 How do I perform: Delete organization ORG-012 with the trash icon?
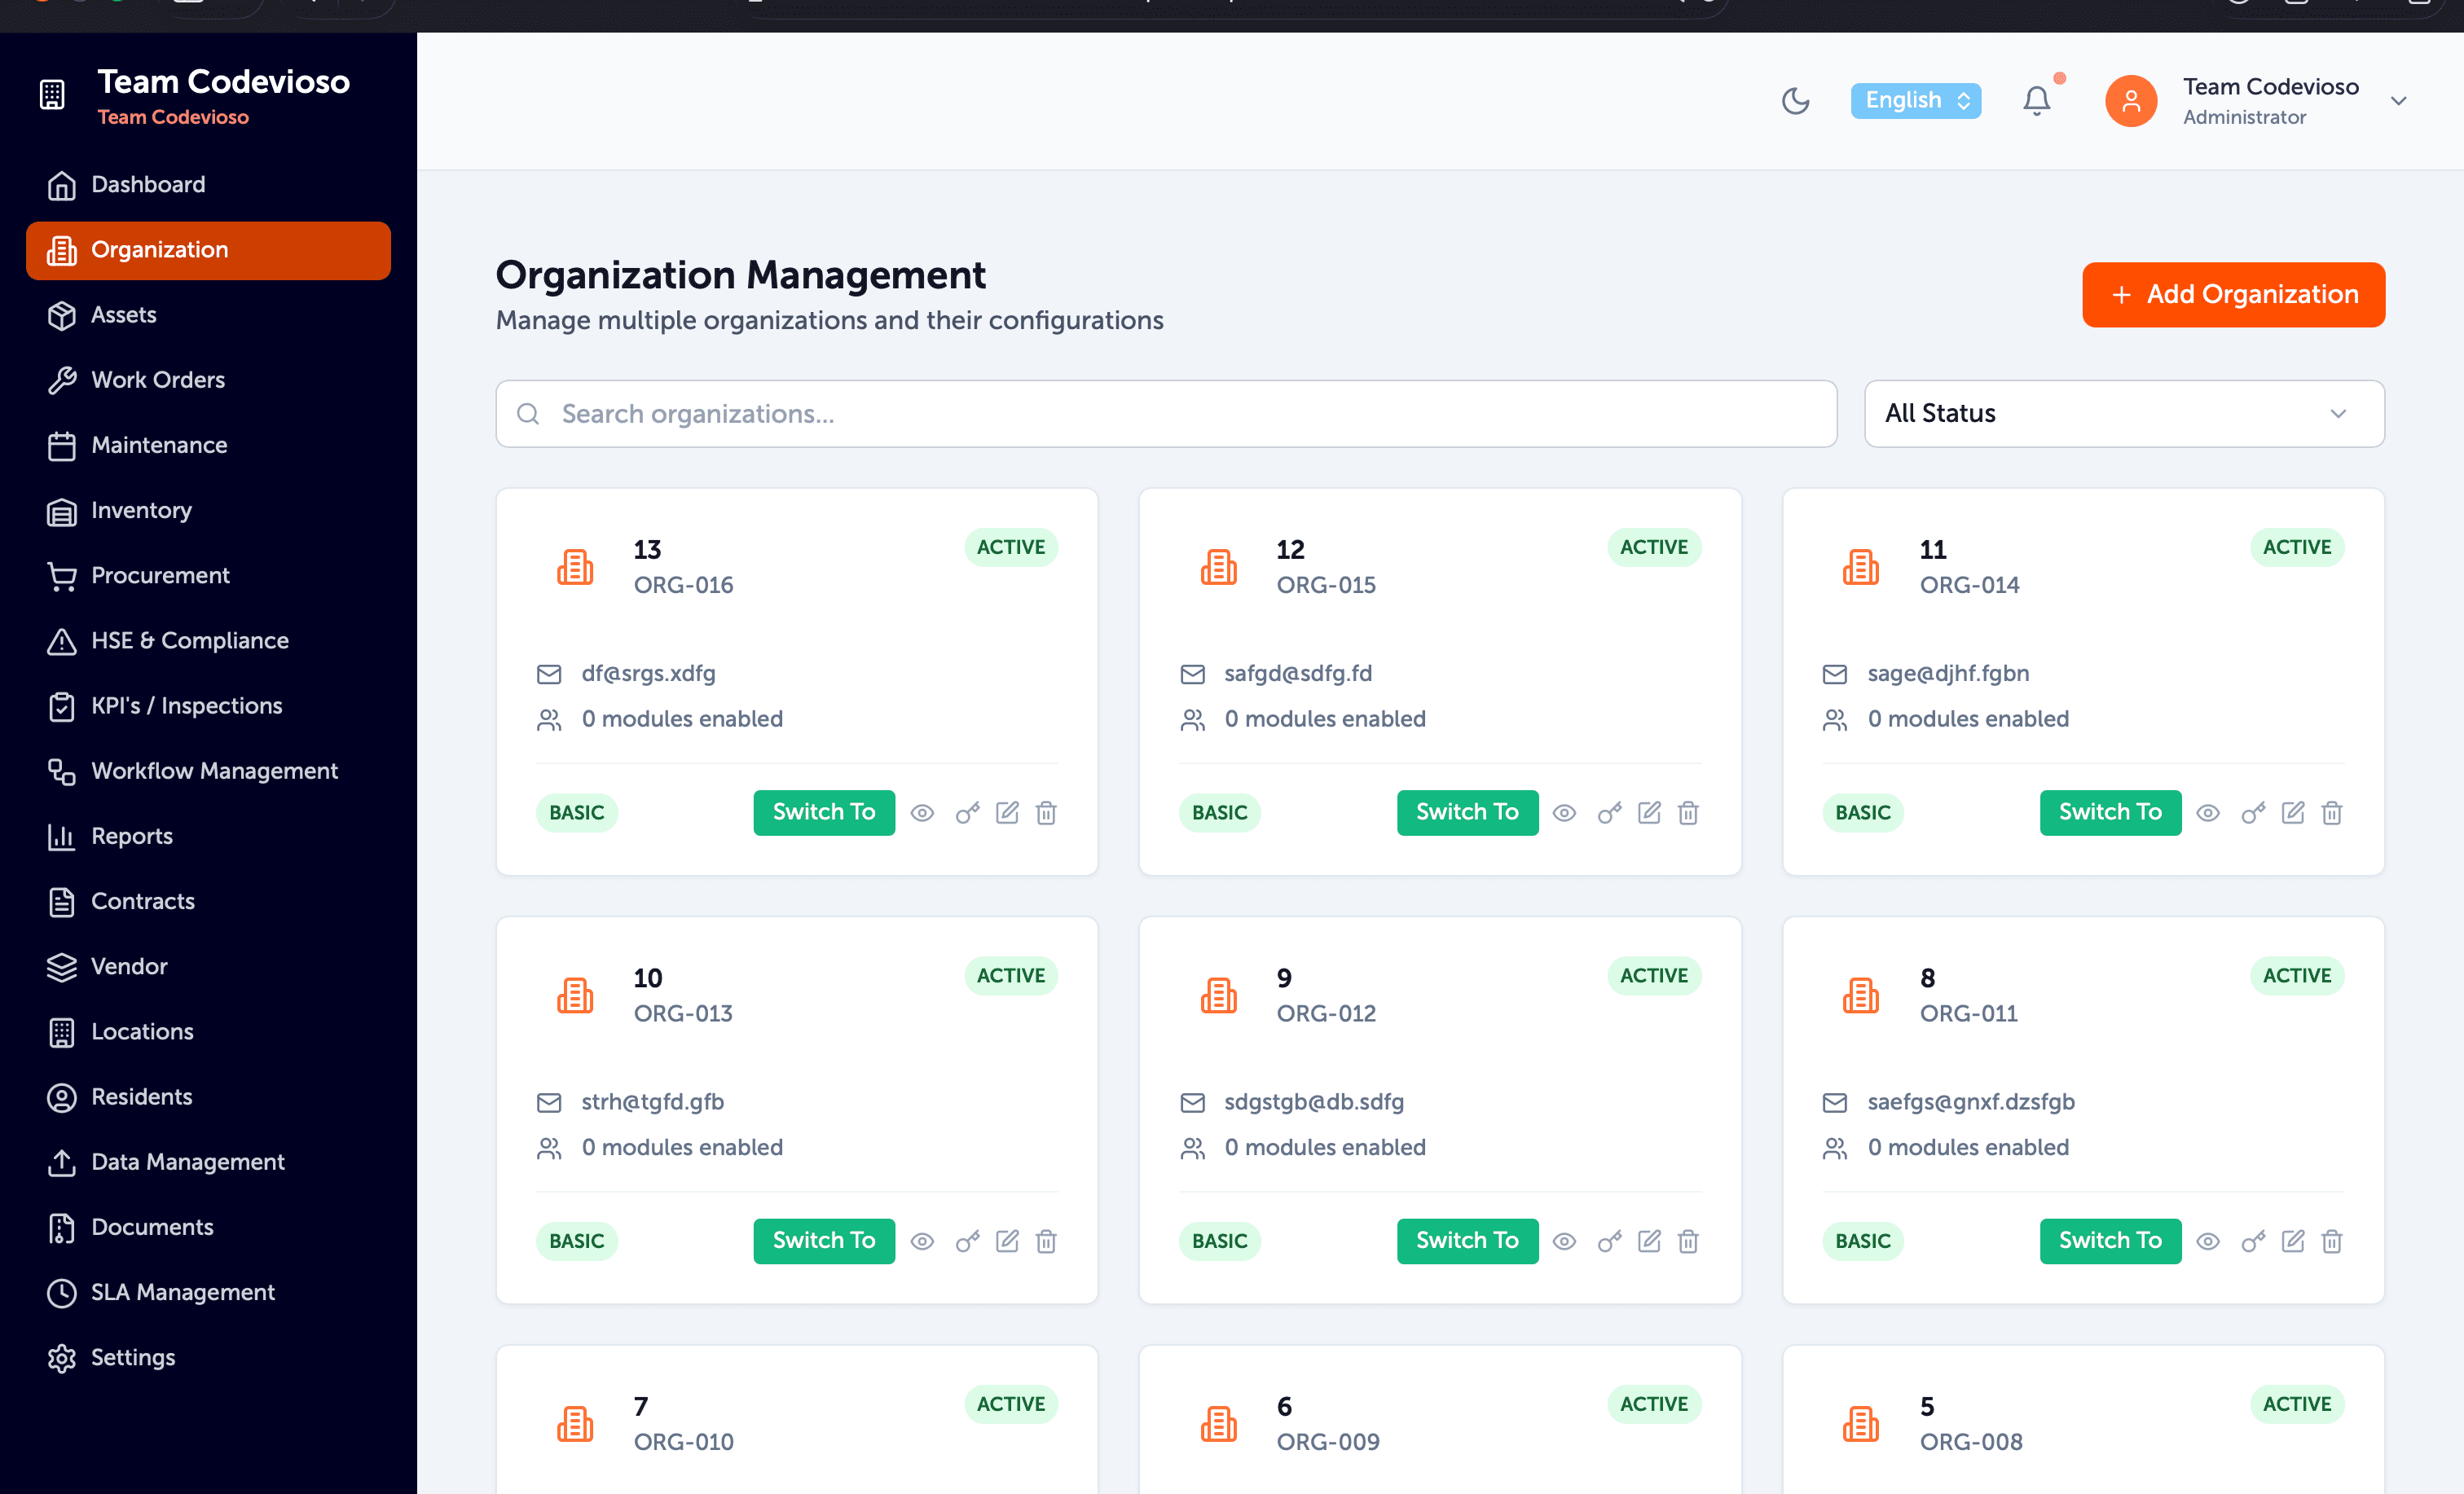pyautogui.click(x=1688, y=1241)
